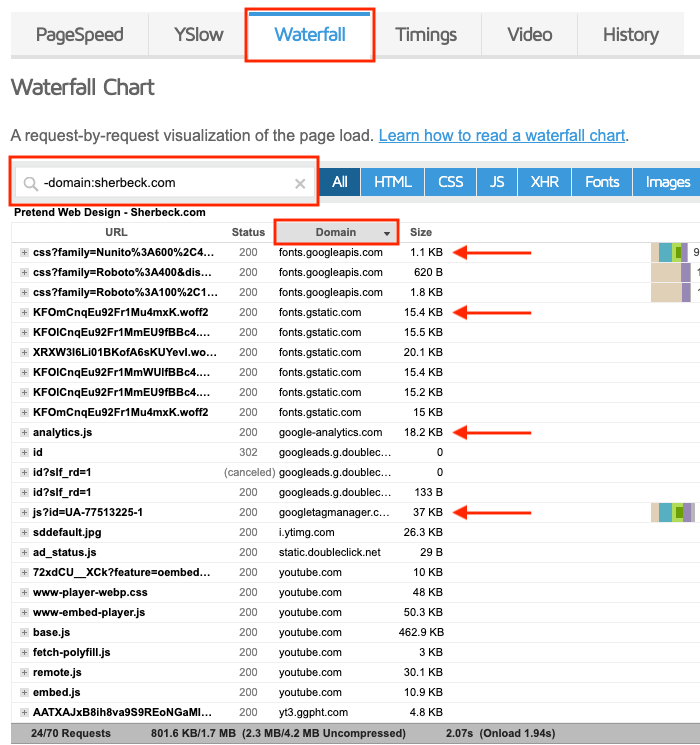Select the 462.9 KB size value
The width and height of the screenshot is (700, 745).
click(x=421, y=632)
